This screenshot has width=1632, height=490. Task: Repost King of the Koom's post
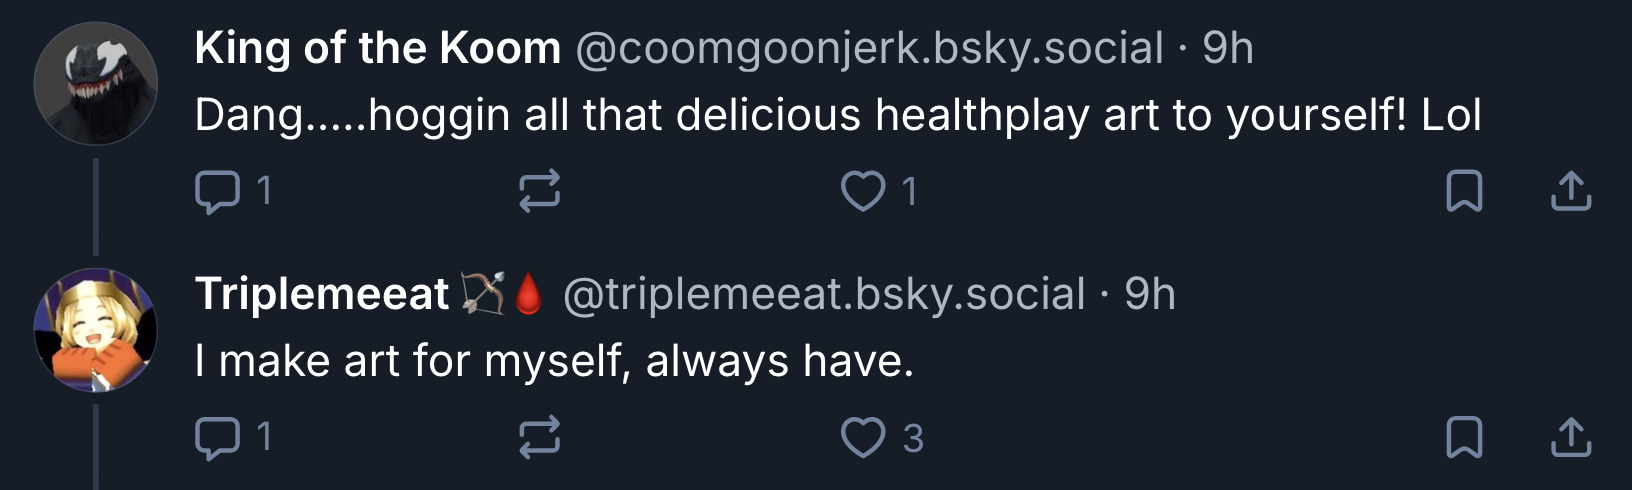[539, 191]
